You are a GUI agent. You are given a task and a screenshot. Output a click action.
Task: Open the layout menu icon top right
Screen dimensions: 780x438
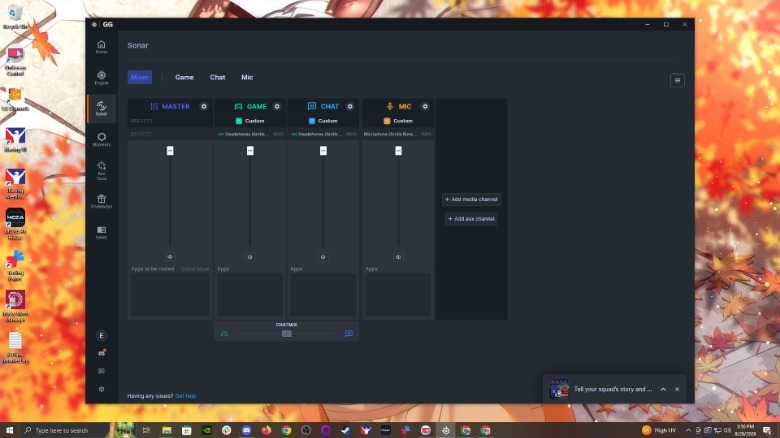click(x=677, y=80)
